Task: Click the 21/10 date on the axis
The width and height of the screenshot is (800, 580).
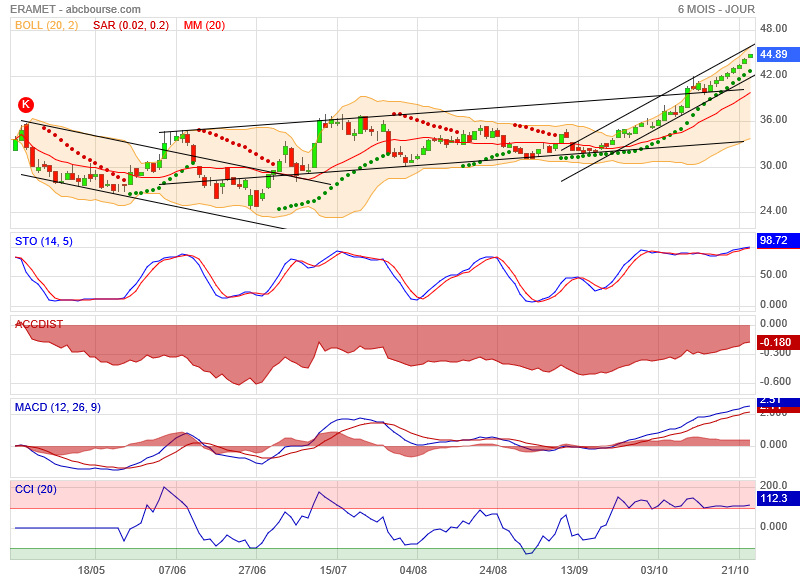Action: pos(735,570)
